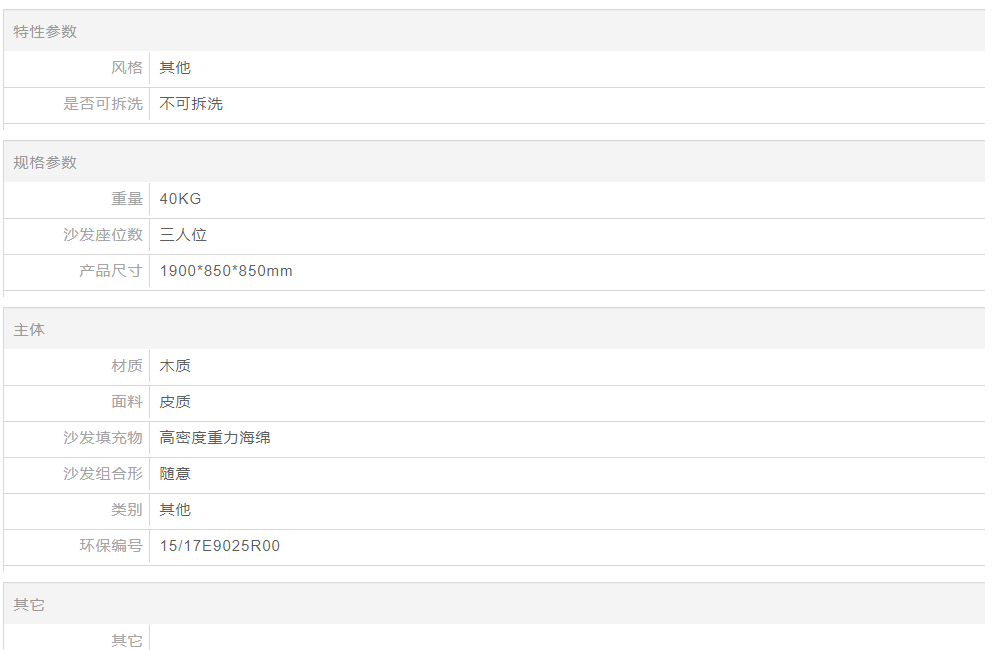Screen dimensions: 1008x650
Task: Click the 风格 row label
Action: click(127, 68)
